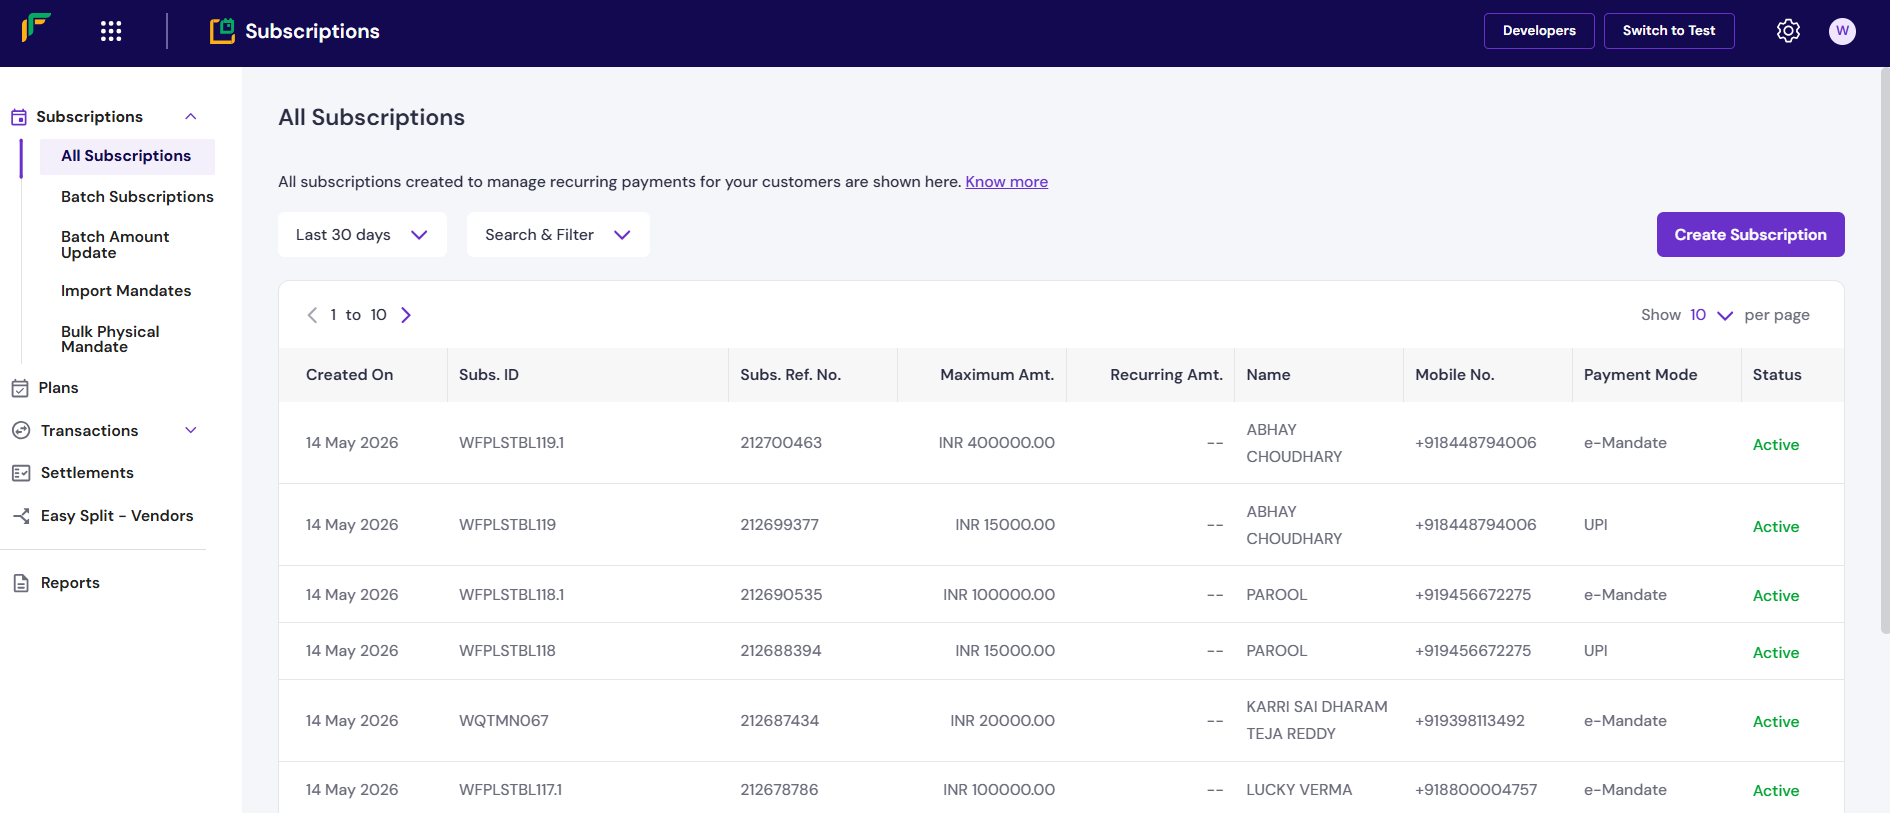This screenshot has width=1890, height=813.
Task: Open the user profile avatar
Action: [1842, 31]
